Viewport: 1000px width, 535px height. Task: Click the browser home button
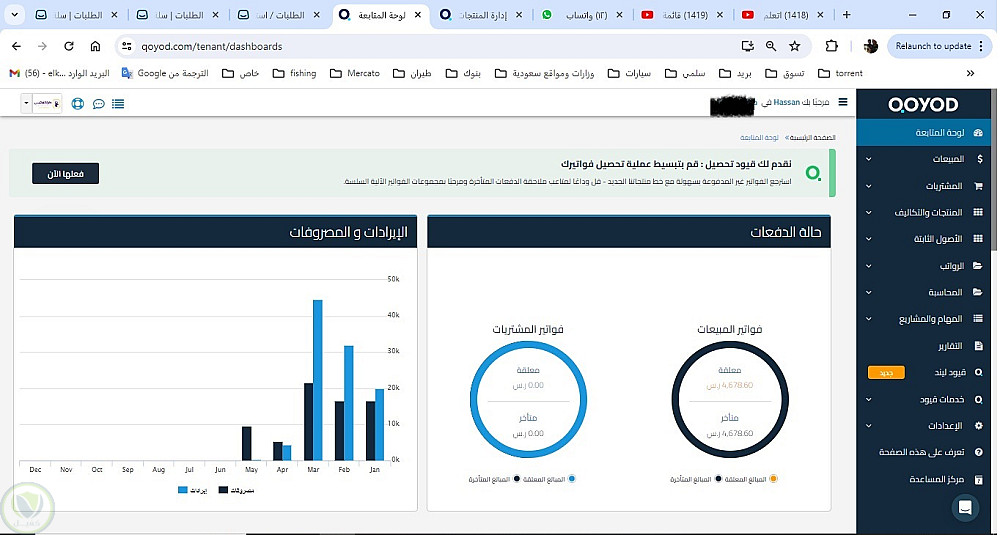(95, 46)
